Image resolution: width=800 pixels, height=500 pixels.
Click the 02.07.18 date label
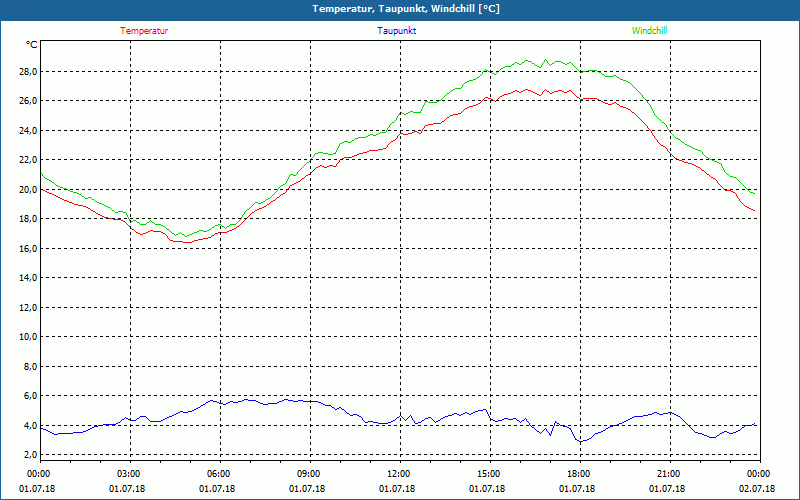tap(757, 489)
